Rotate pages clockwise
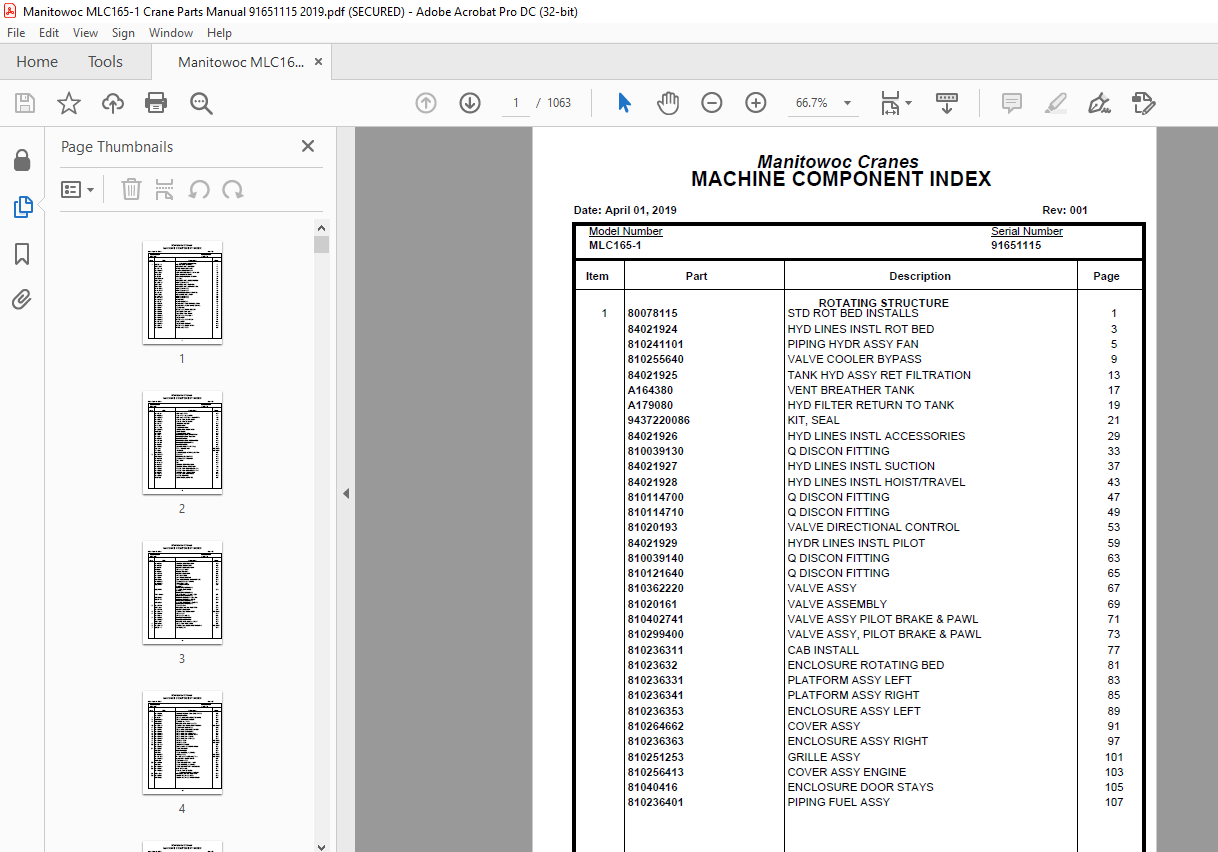This screenshot has height=852, width=1218. coord(233,189)
